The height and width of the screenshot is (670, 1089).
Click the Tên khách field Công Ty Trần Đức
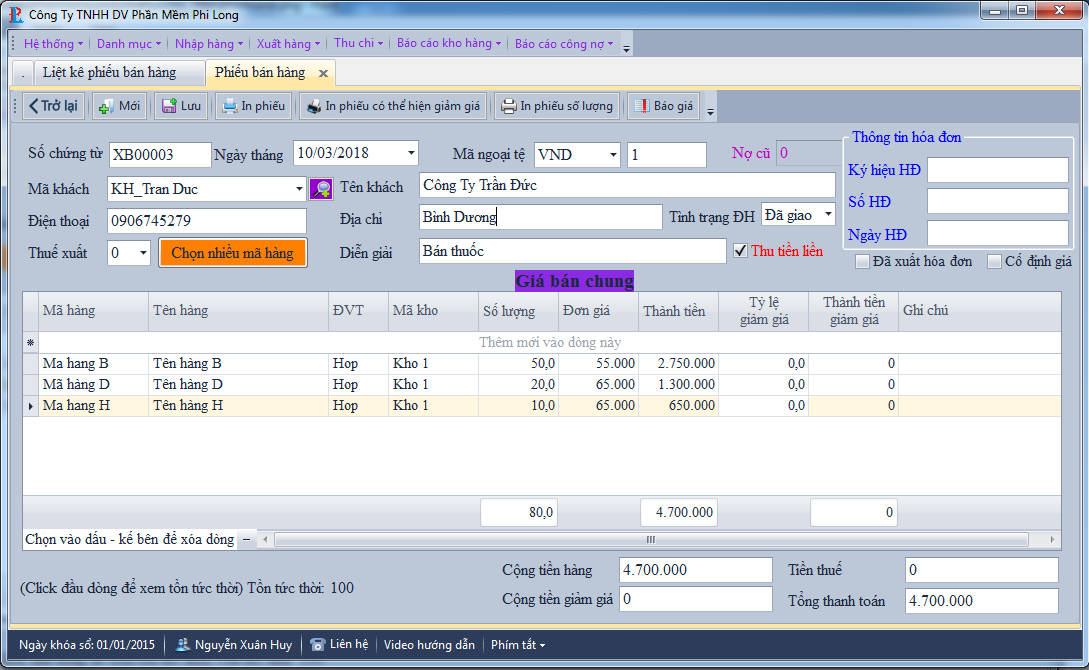(x=627, y=185)
